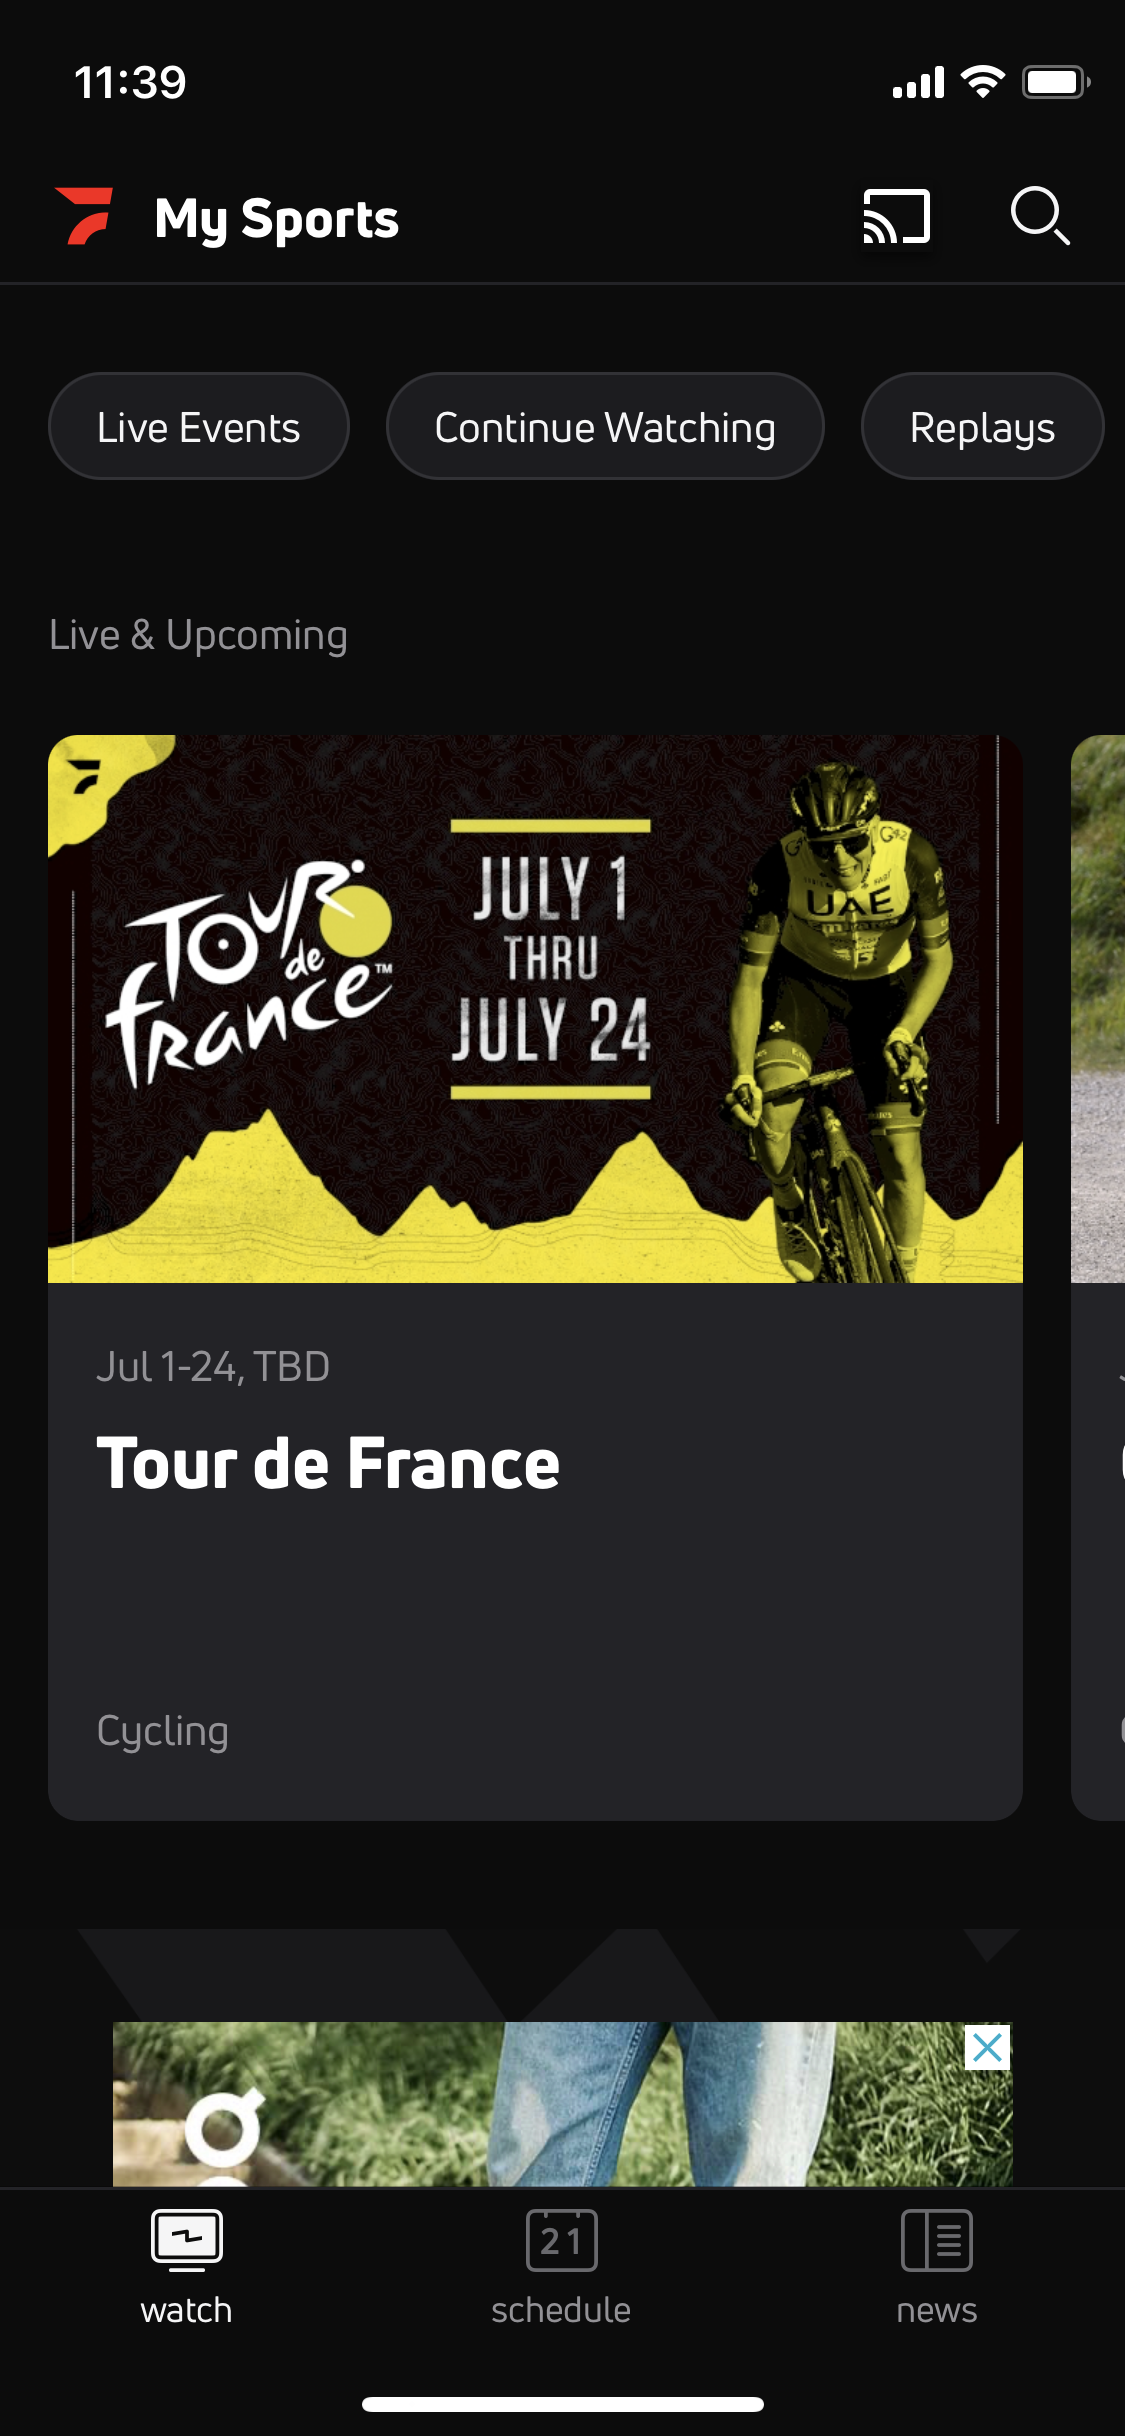Open search with the magnifying glass
The width and height of the screenshot is (1125, 2436).
[x=1039, y=215]
